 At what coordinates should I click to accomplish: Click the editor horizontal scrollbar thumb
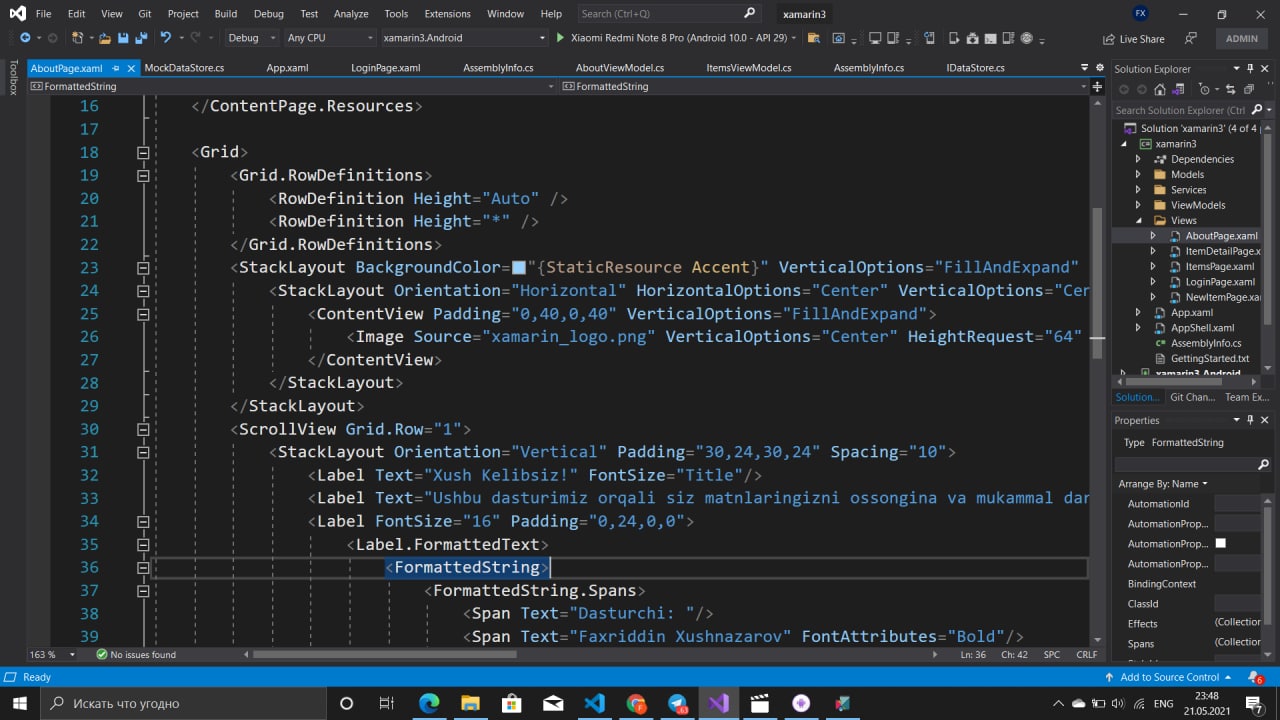point(385,654)
